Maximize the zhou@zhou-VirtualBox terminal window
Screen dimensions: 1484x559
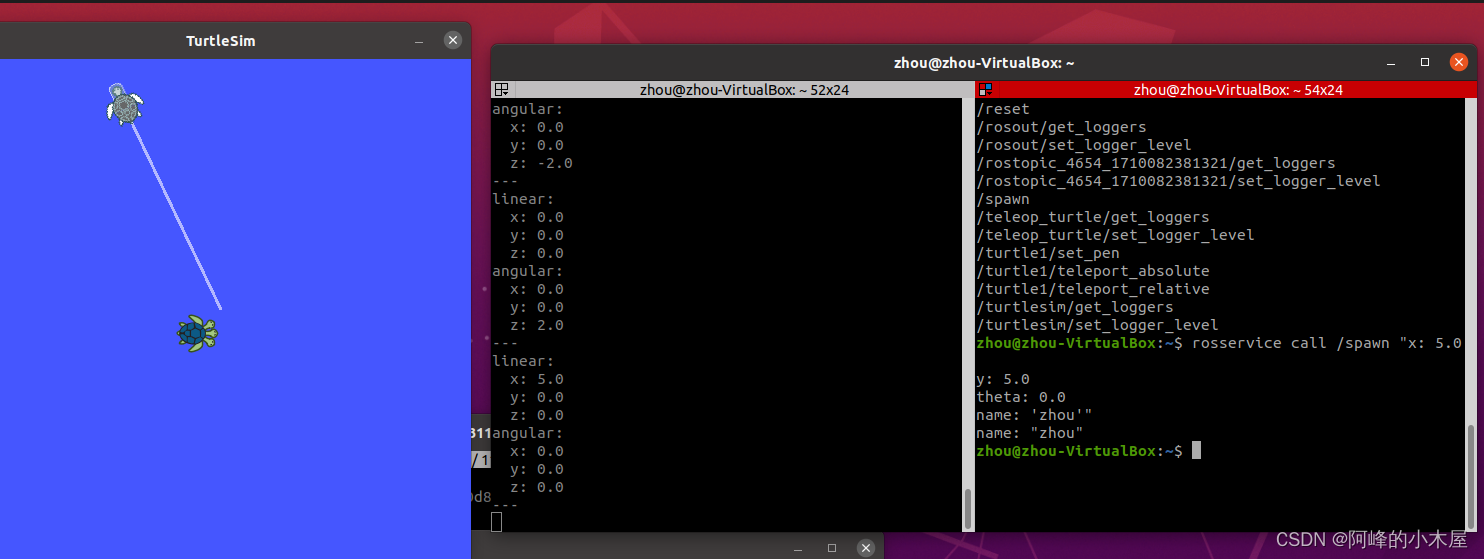[1425, 62]
